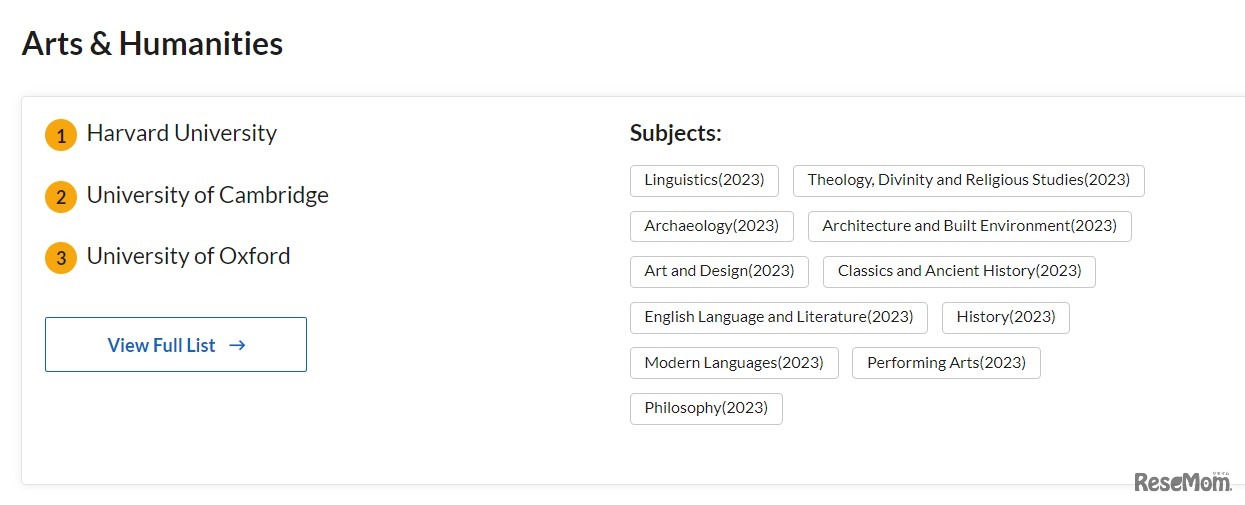Open the Modern Languages(2023) tag

pyautogui.click(x=733, y=362)
